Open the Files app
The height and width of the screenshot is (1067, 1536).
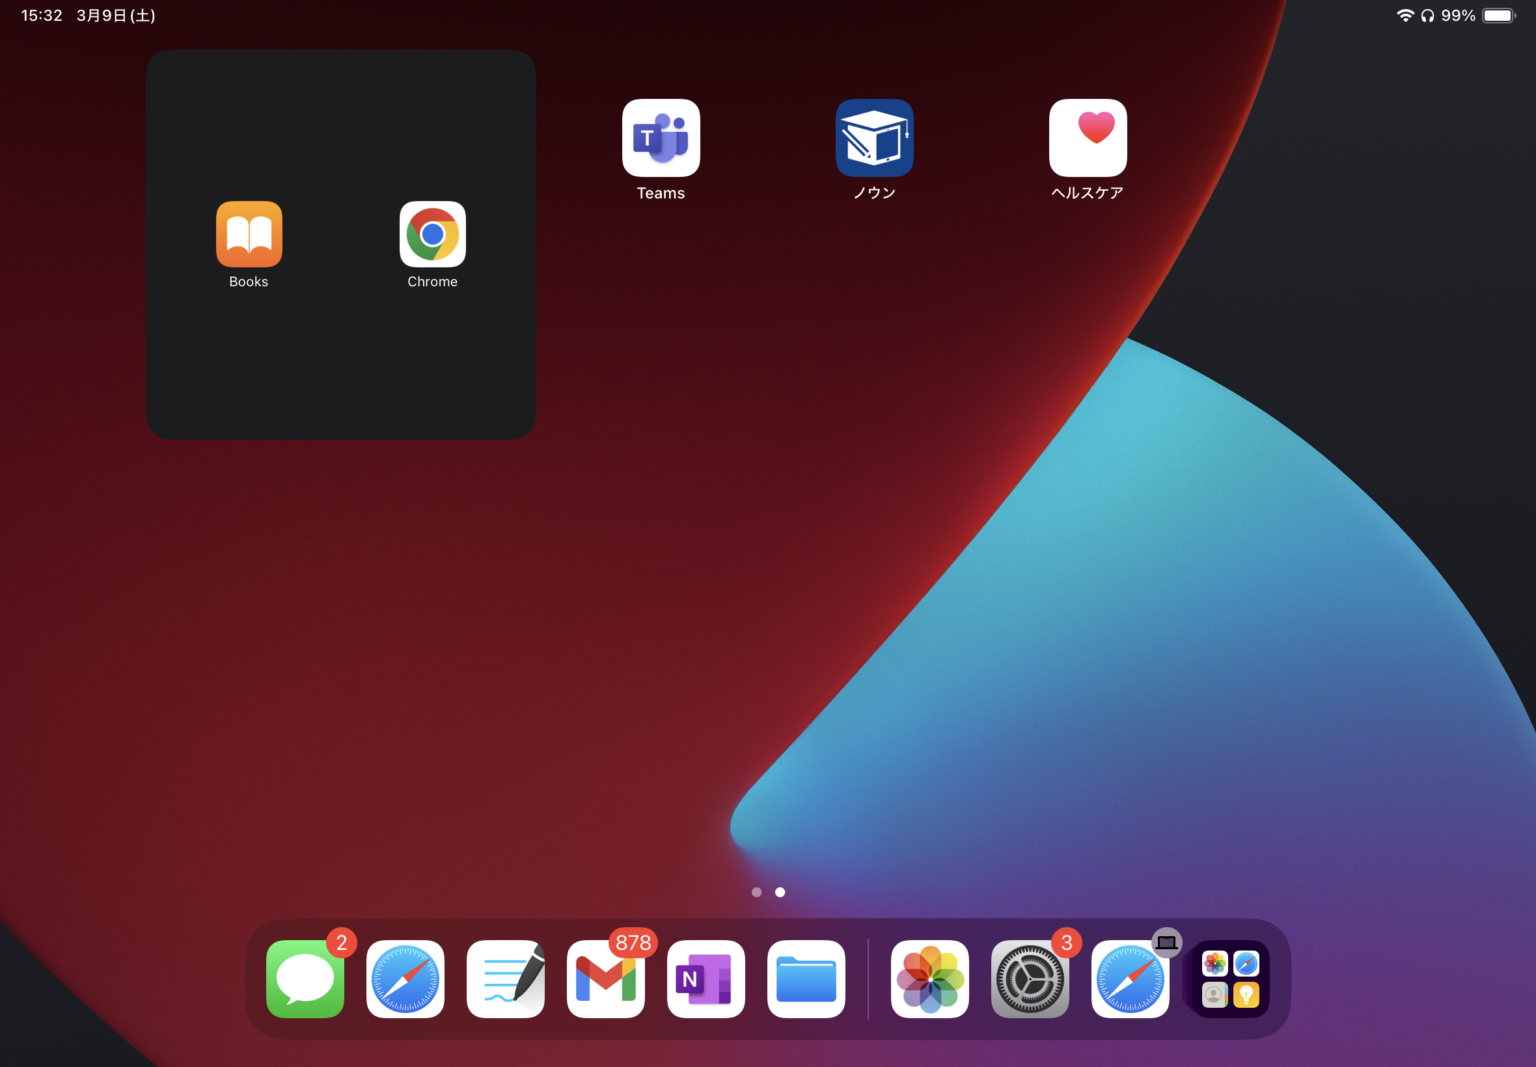click(805, 979)
